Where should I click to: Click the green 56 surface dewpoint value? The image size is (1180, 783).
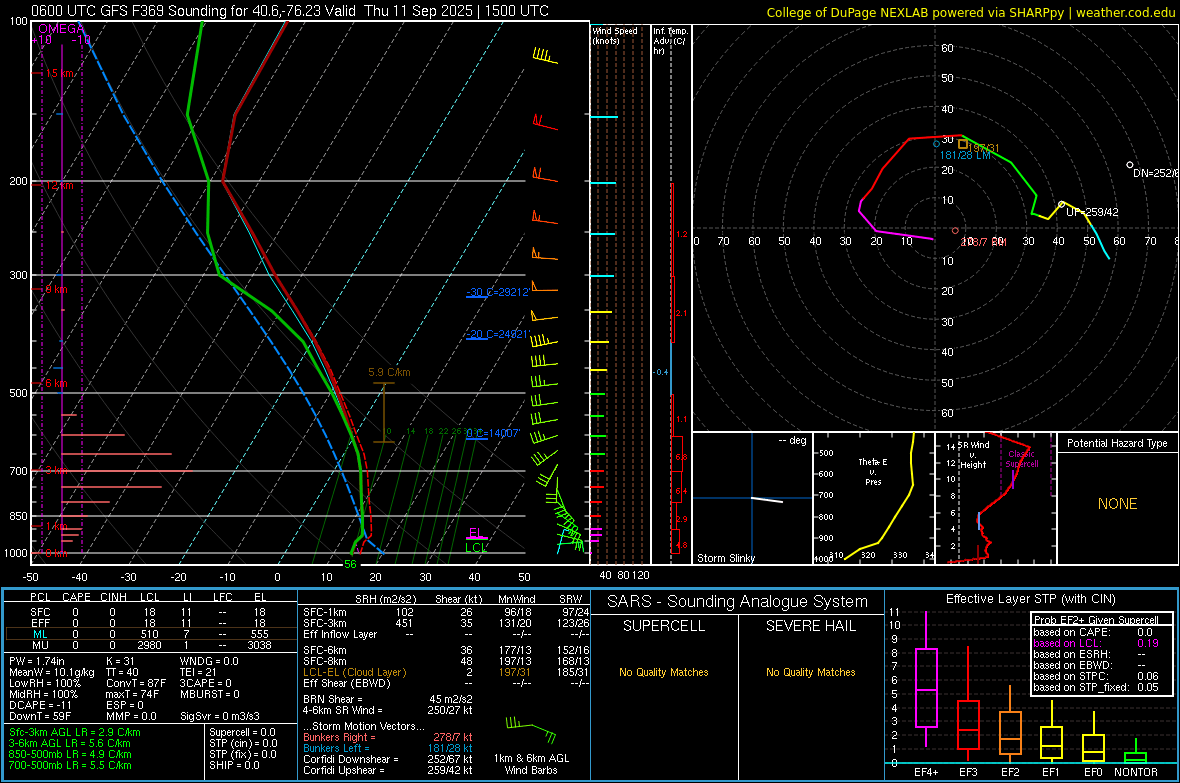350,564
